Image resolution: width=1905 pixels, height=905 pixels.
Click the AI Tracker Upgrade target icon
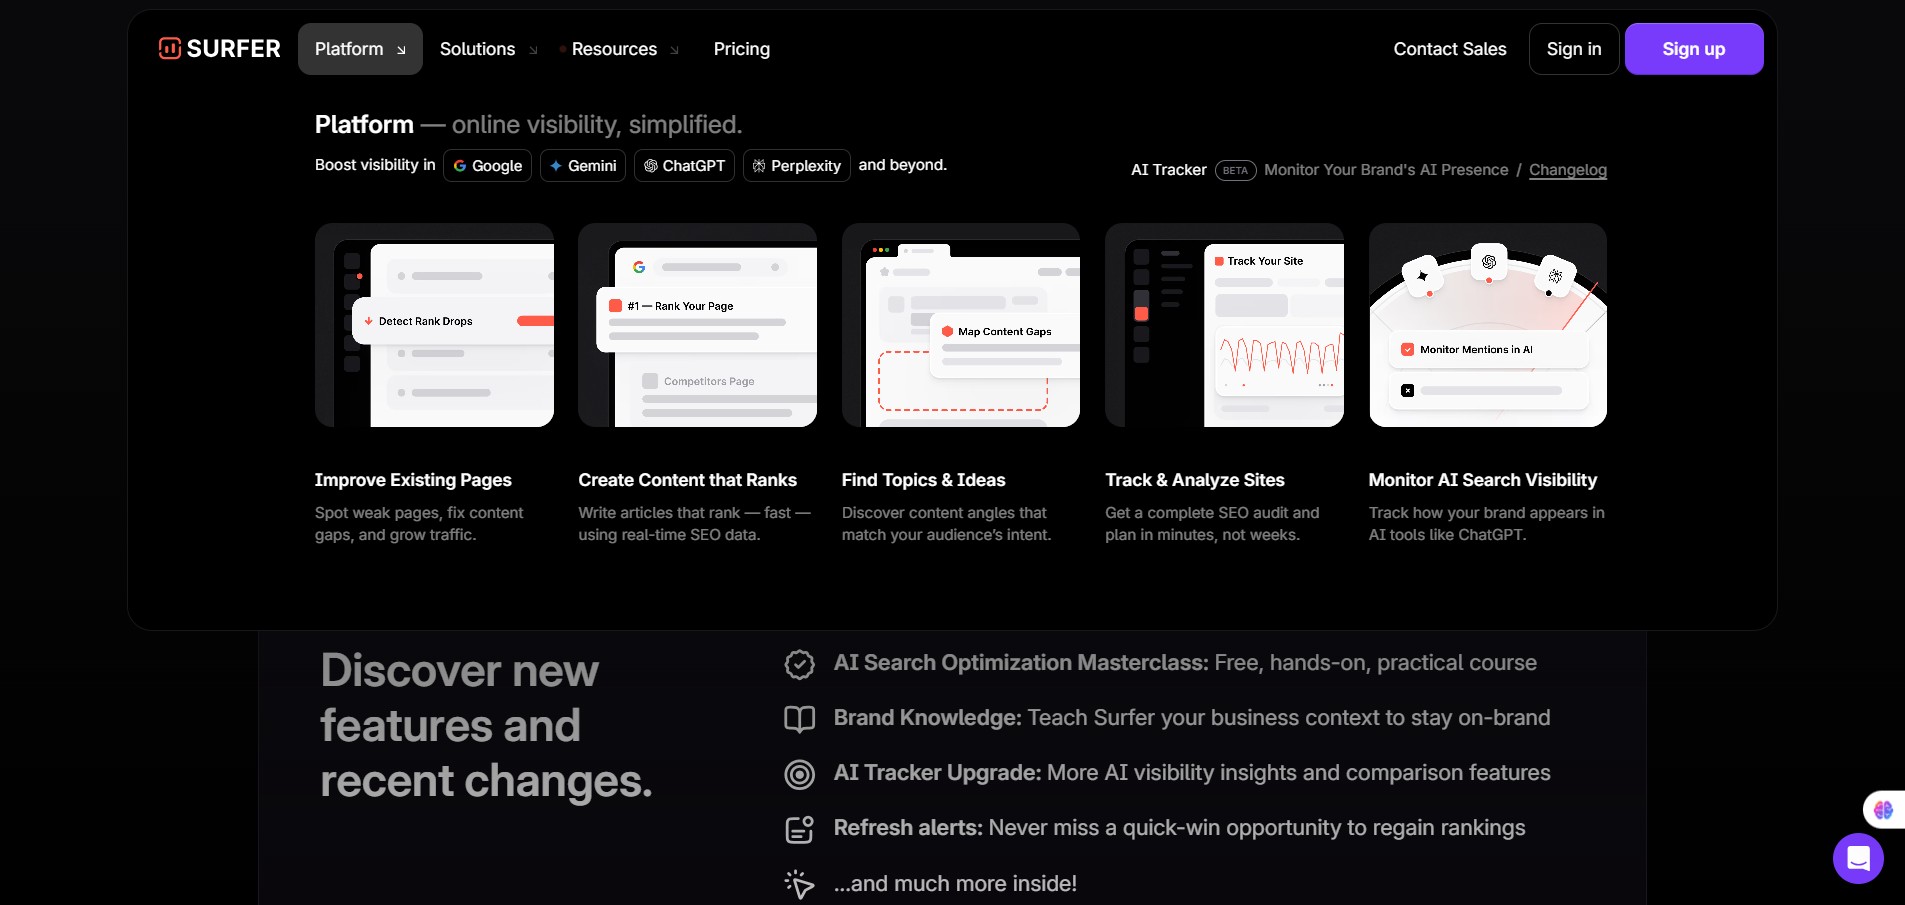pos(799,774)
